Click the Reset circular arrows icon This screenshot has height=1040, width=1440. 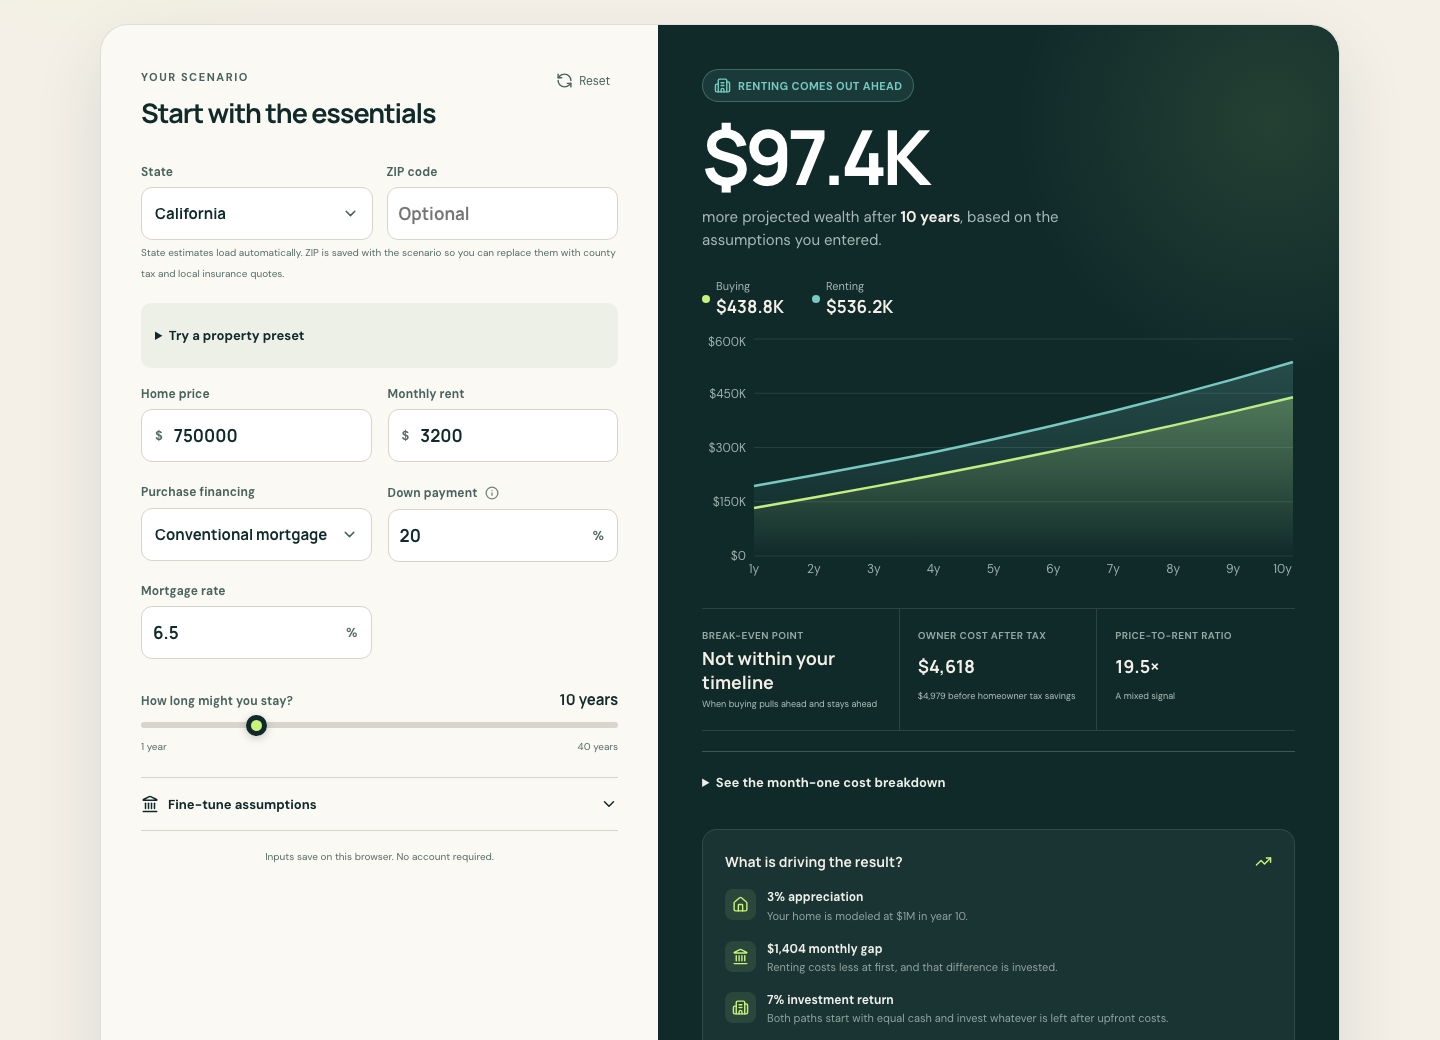pos(564,81)
